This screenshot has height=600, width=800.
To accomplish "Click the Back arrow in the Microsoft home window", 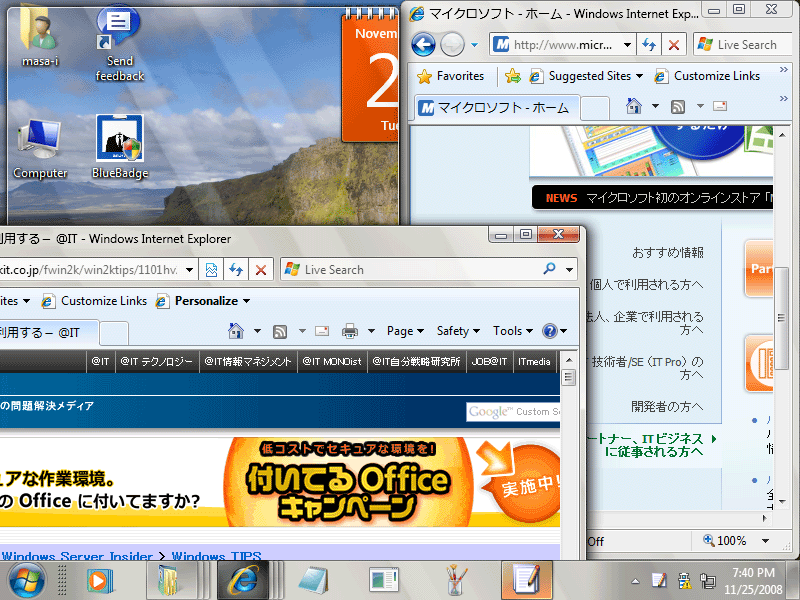I will pos(423,45).
